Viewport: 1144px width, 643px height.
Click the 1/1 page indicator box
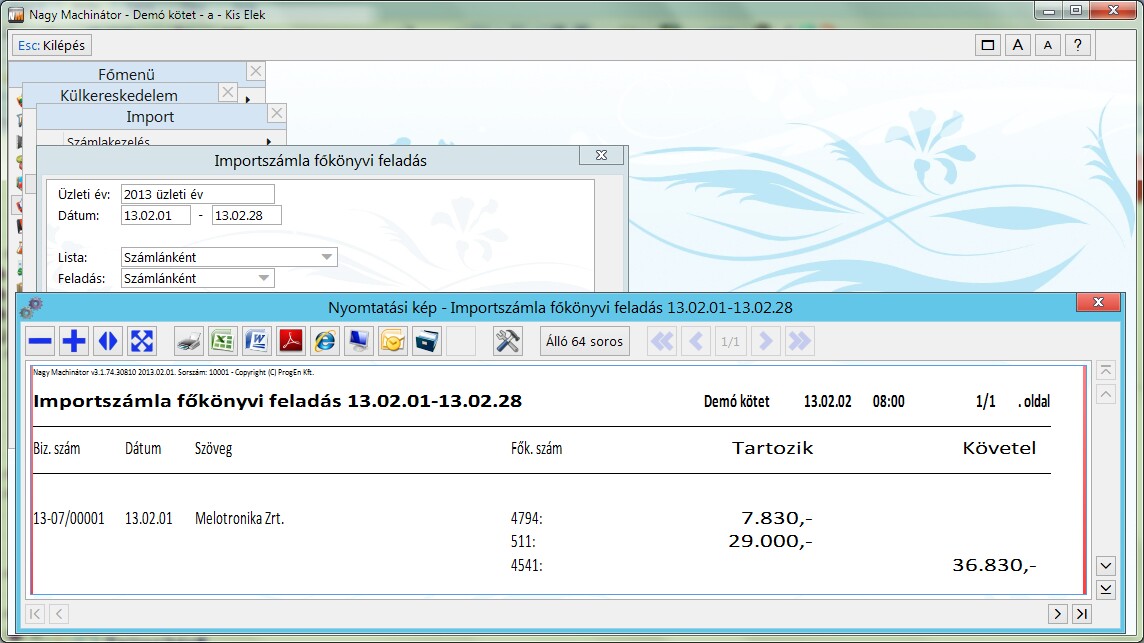pos(730,341)
